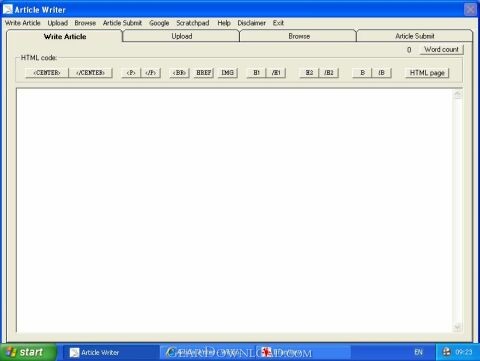Insert the opening CENTER tag
Image resolution: width=480 pixels, height=361 pixels.
(x=47, y=73)
